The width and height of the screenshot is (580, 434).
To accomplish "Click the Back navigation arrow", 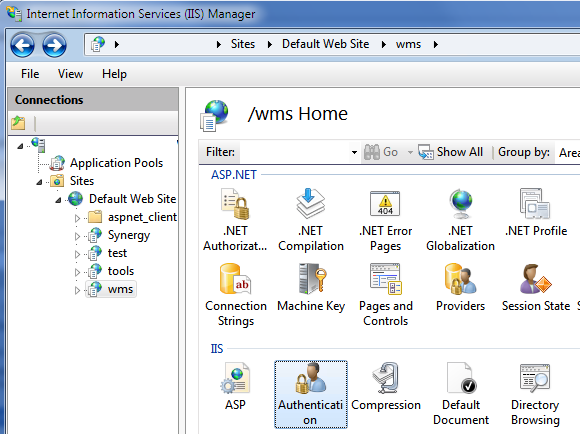I will tap(23, 46).
